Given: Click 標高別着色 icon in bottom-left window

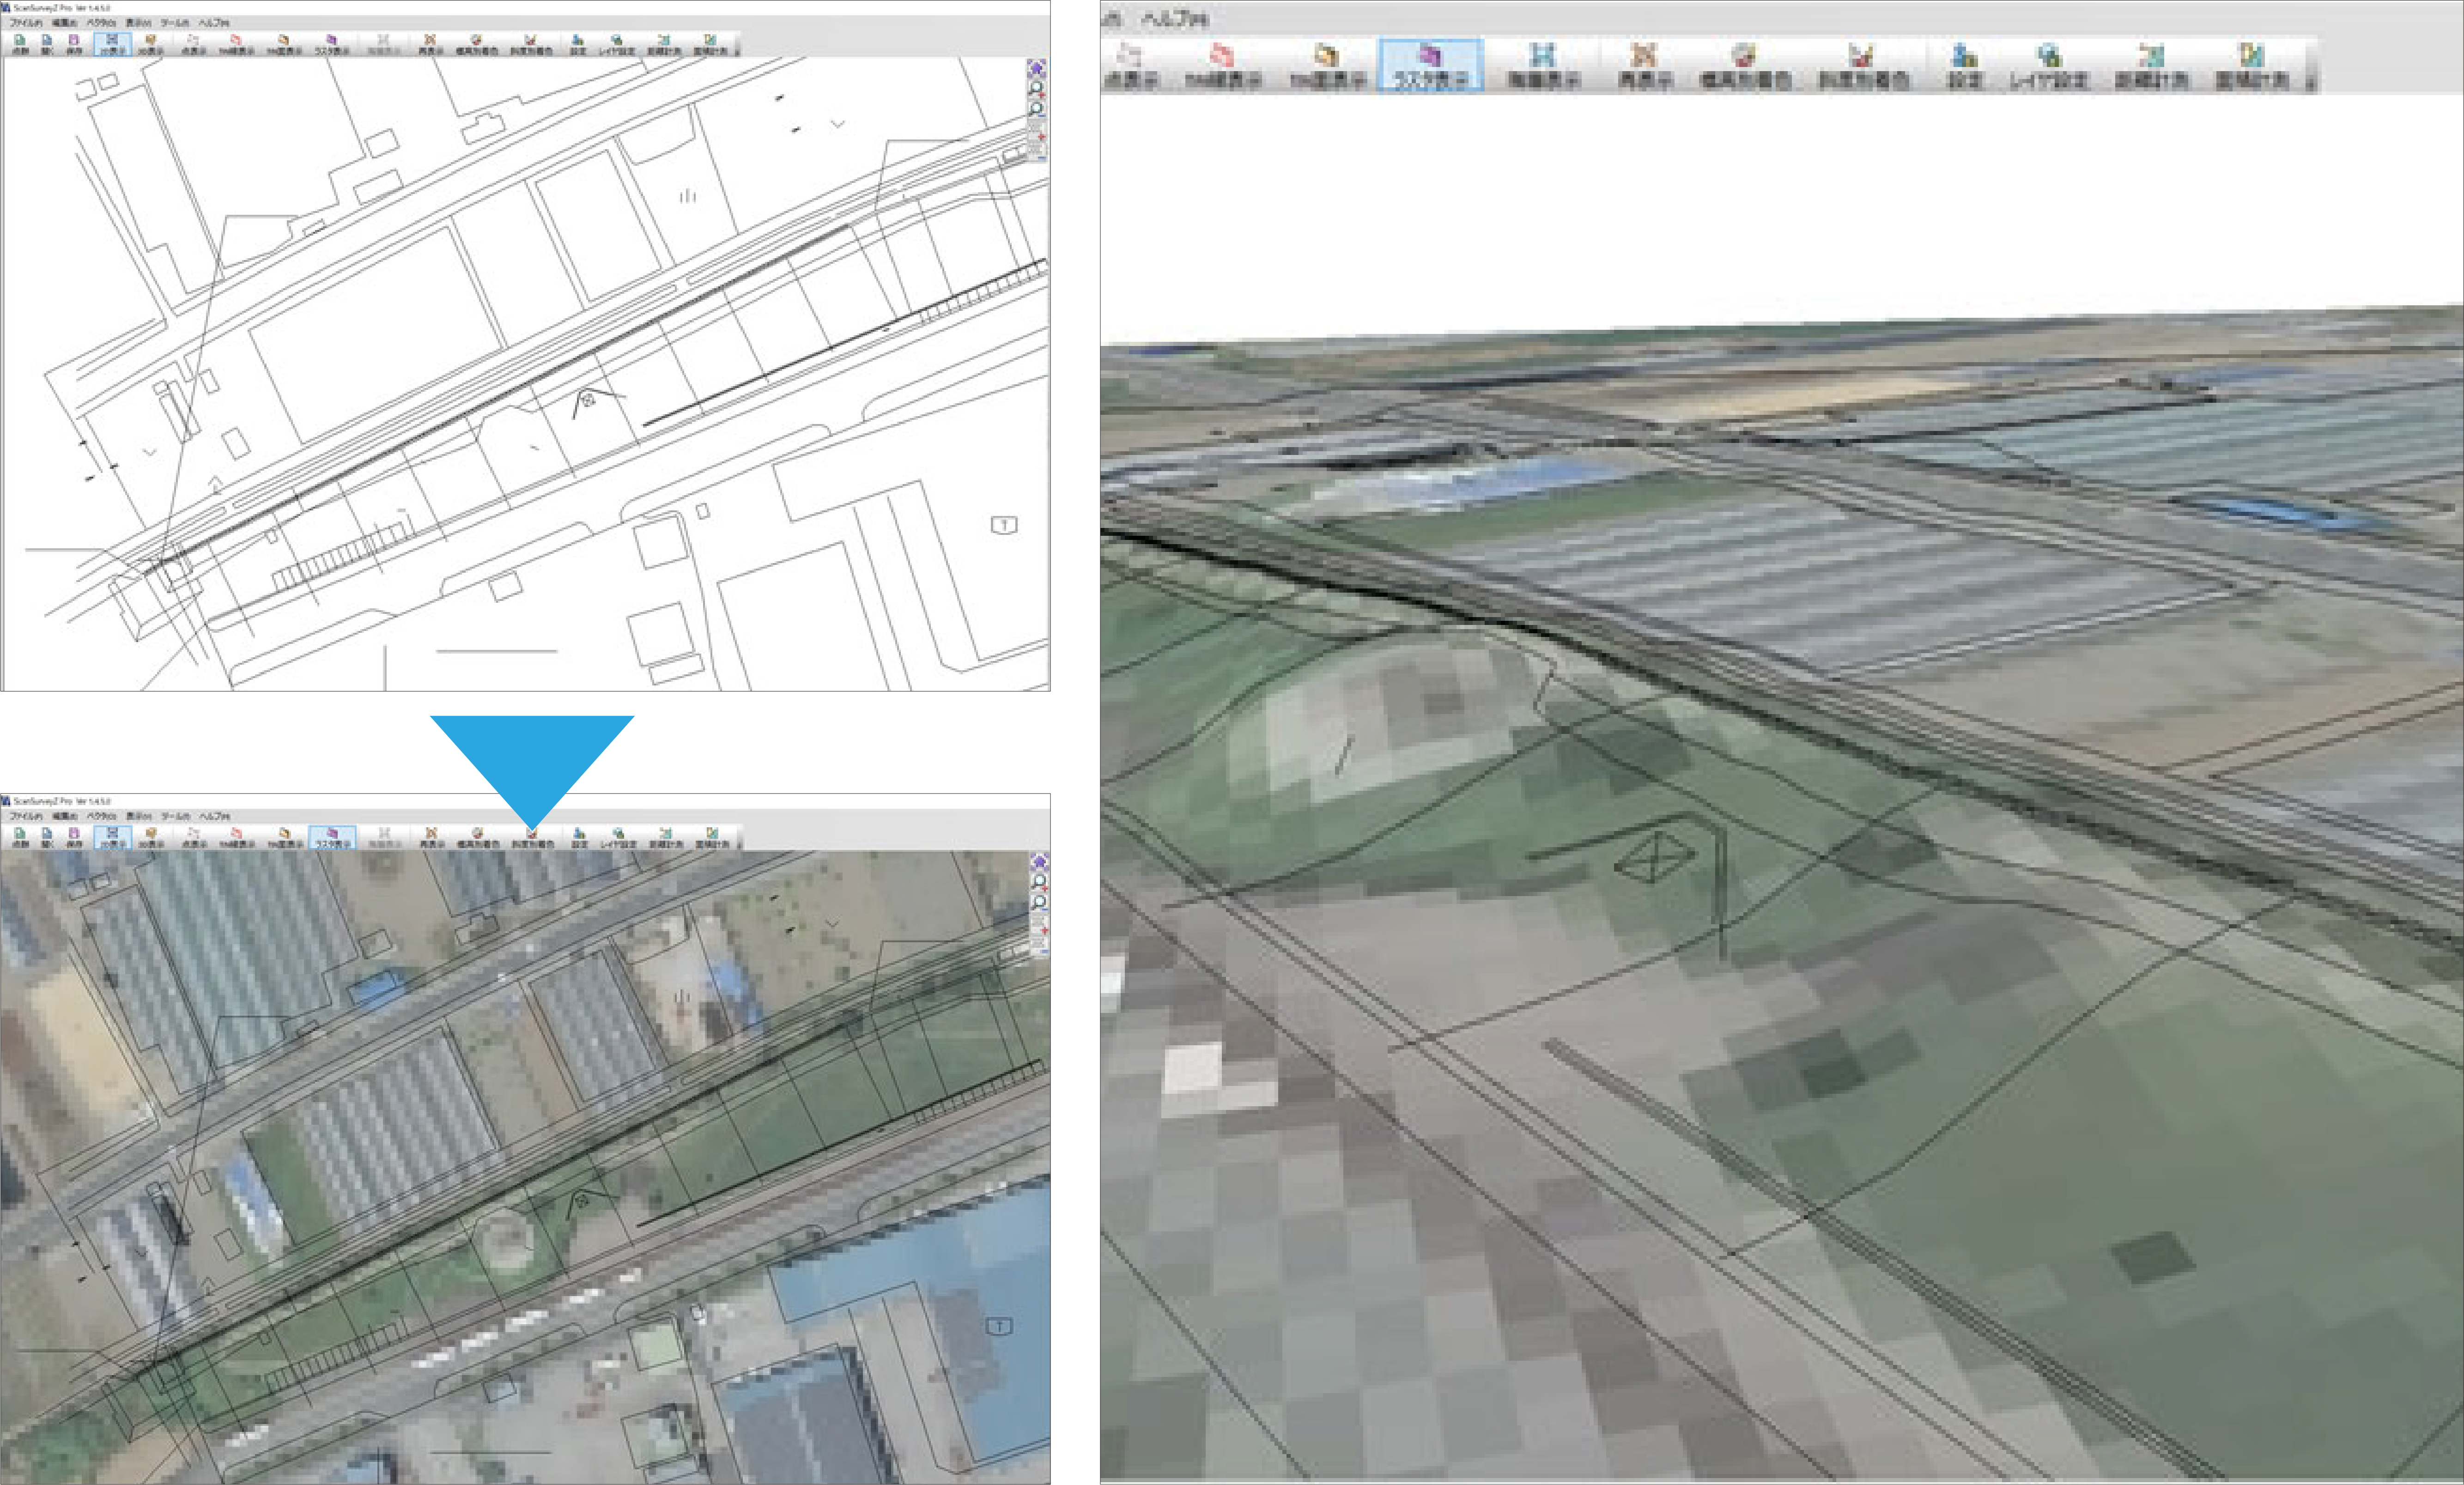Looking at the screenshot, I should point(478,837).
